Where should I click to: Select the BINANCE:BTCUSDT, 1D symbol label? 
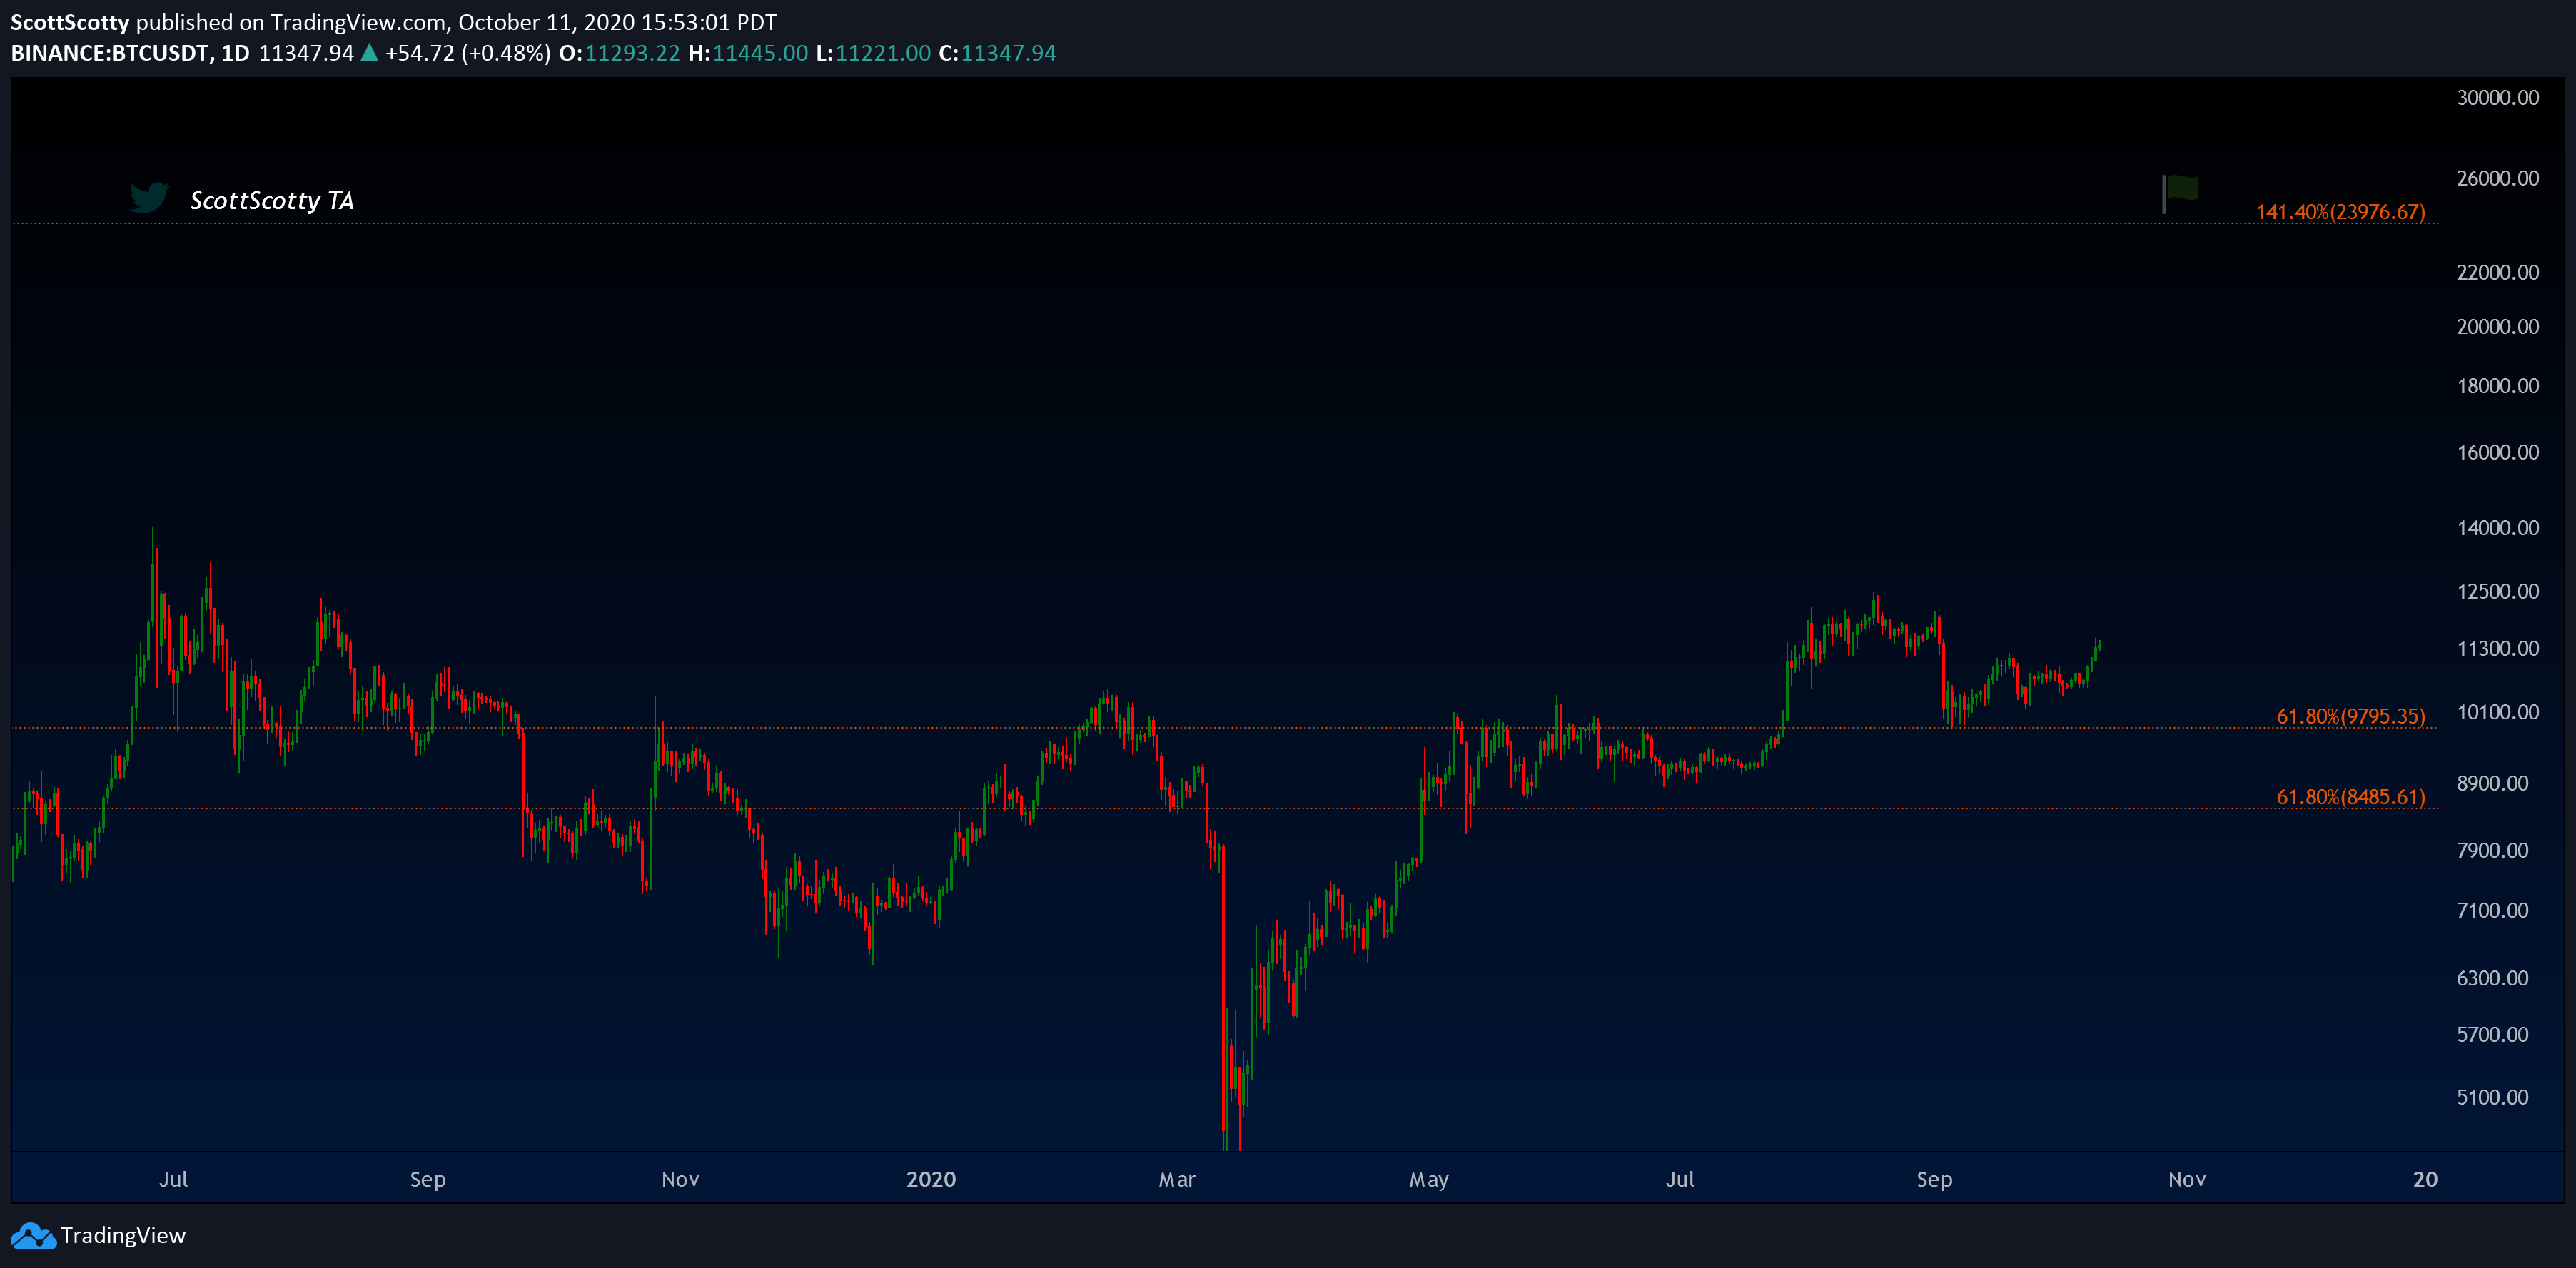[x=130, y=53]
